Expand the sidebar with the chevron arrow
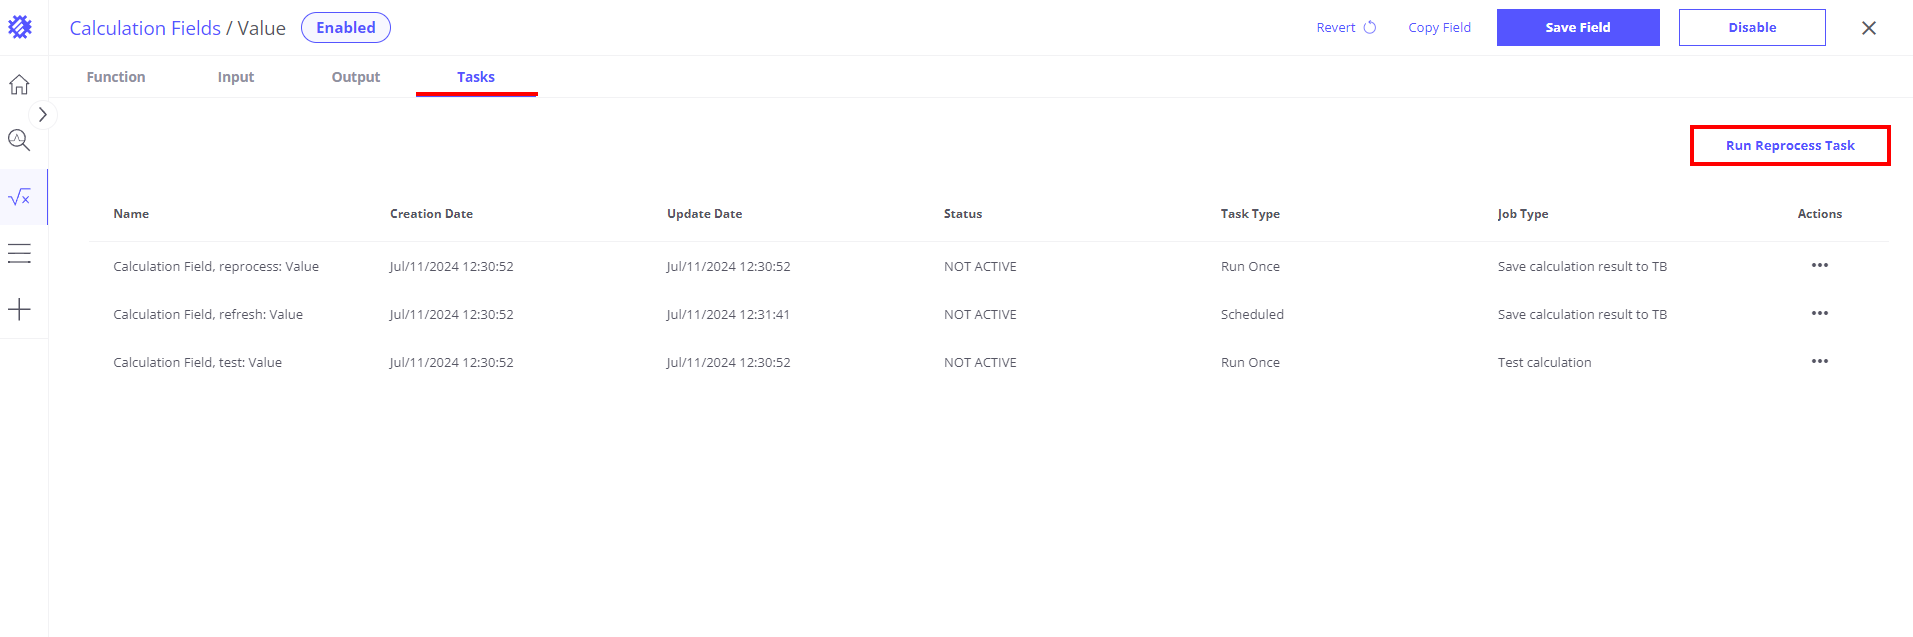This screenshot has height=637, width=1913. click(x=43, y=115)
